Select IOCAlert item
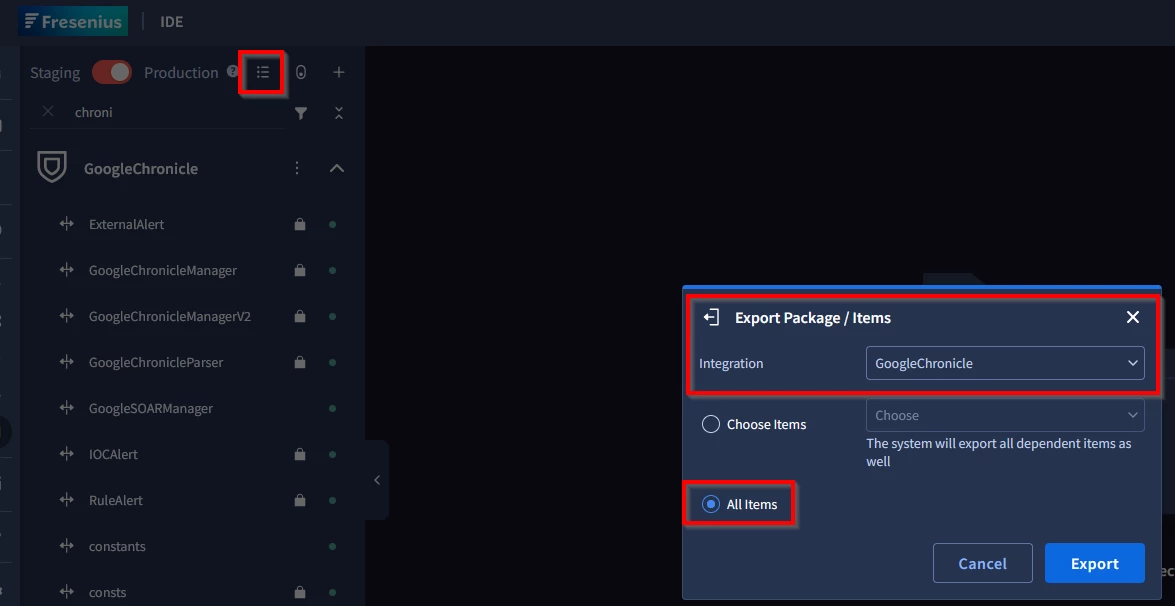Viewport: 1175px width, 606px height. [x=113, y=454]
